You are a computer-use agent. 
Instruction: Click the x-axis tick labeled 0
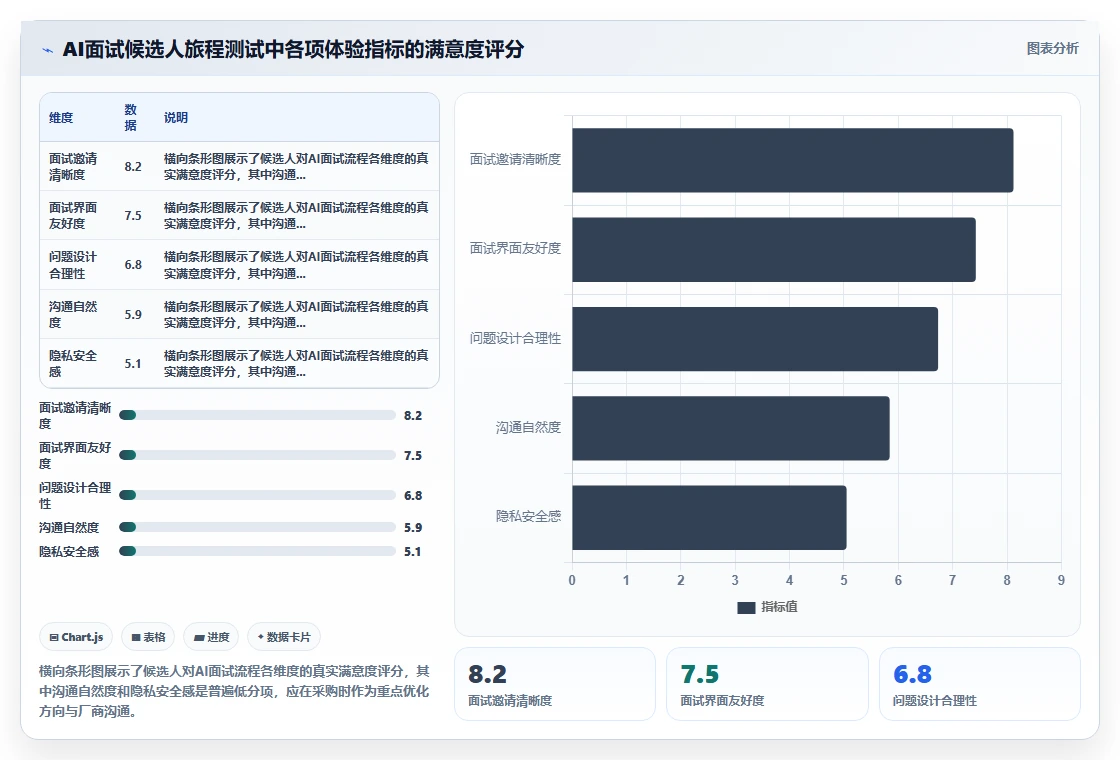coord(571,581)
